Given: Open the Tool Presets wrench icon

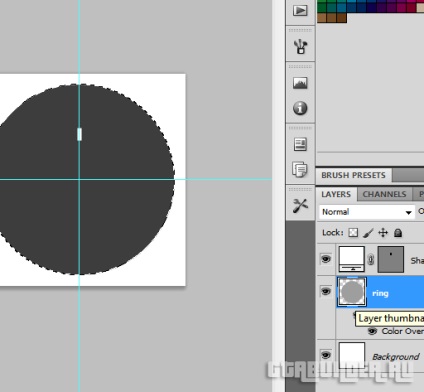Looking at the screenshot, I should (300, 206).
